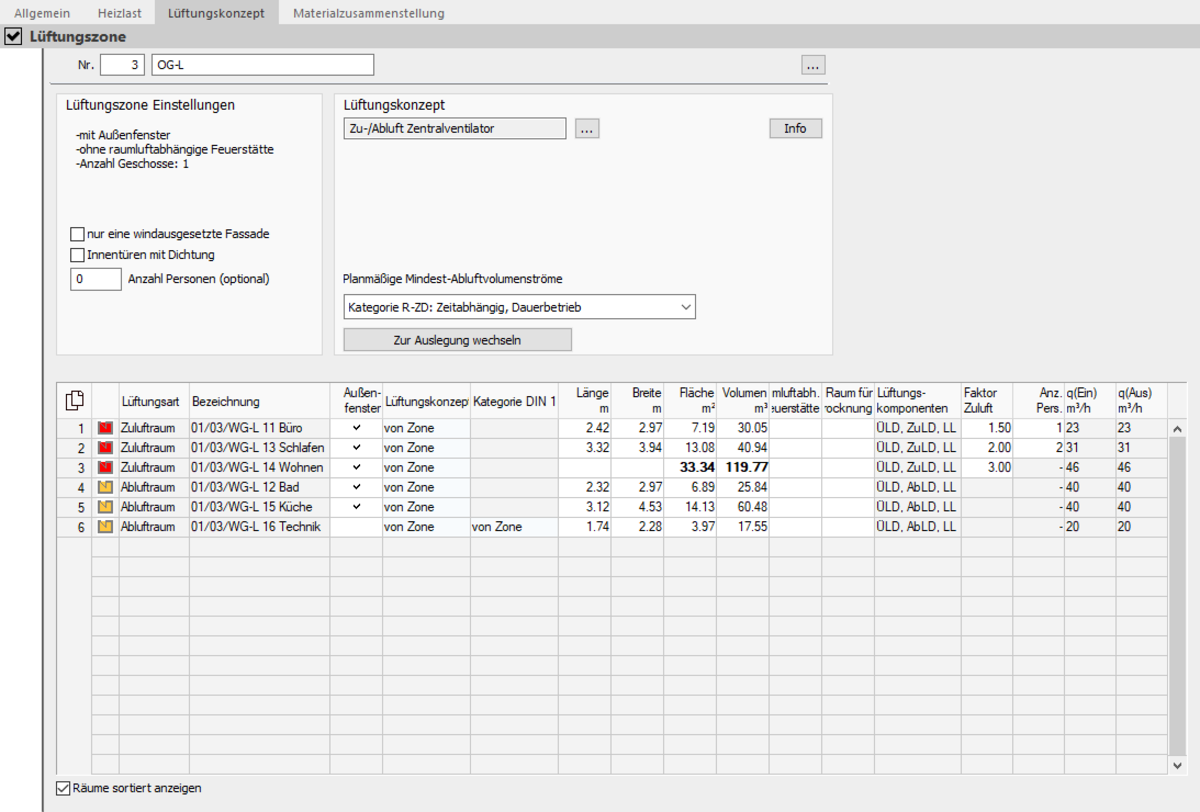Image resolution: width=1200 pixels, height=812 pixels.
Task: Click the Lüftungsart column header
Action: [154, 401]
